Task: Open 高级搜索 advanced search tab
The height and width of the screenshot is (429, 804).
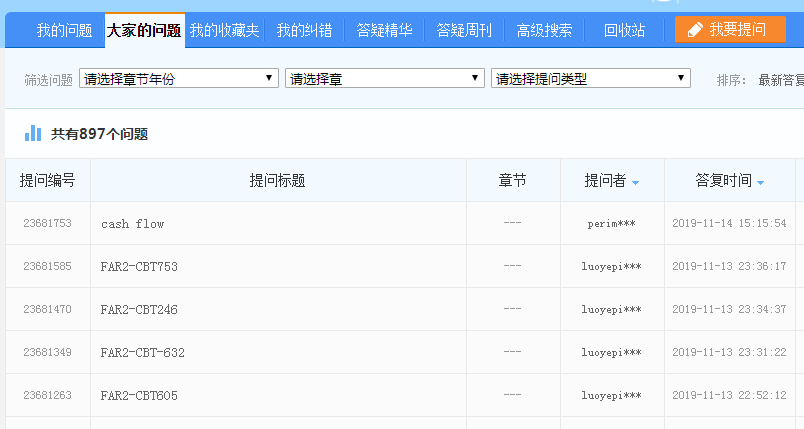Action: tap(544, 31)
